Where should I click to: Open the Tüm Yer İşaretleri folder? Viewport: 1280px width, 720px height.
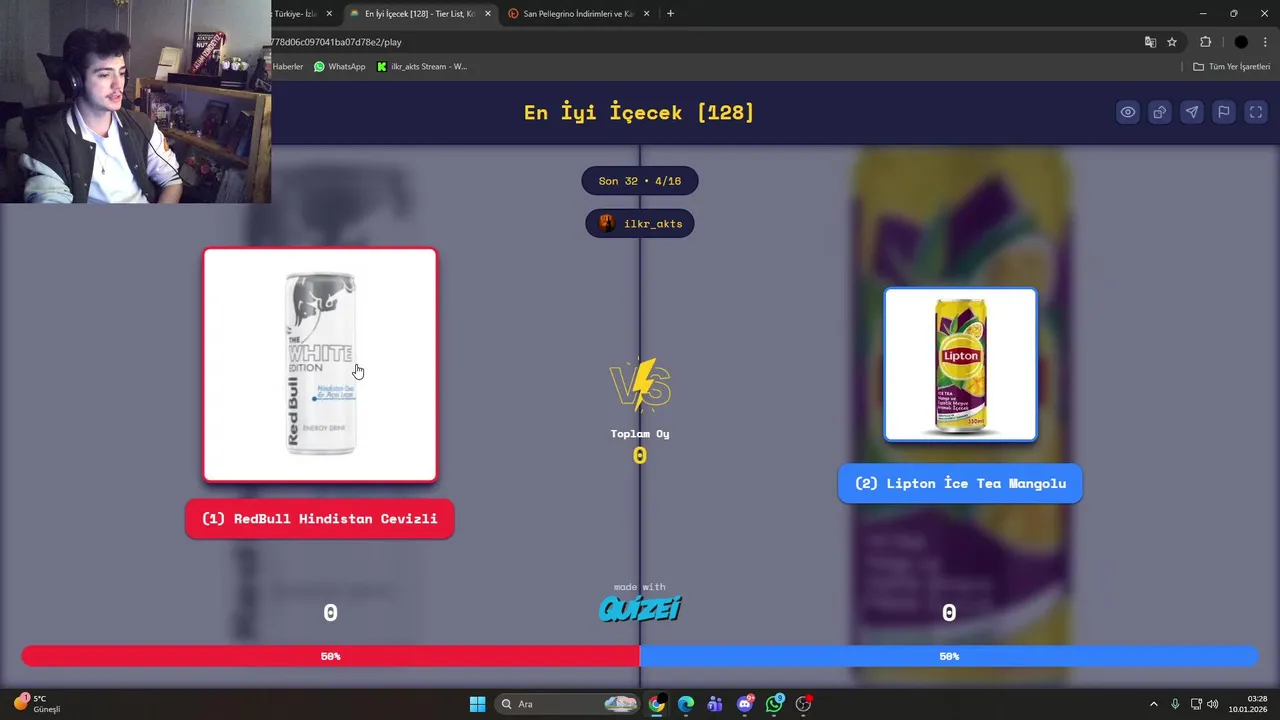coord(1232,67)
